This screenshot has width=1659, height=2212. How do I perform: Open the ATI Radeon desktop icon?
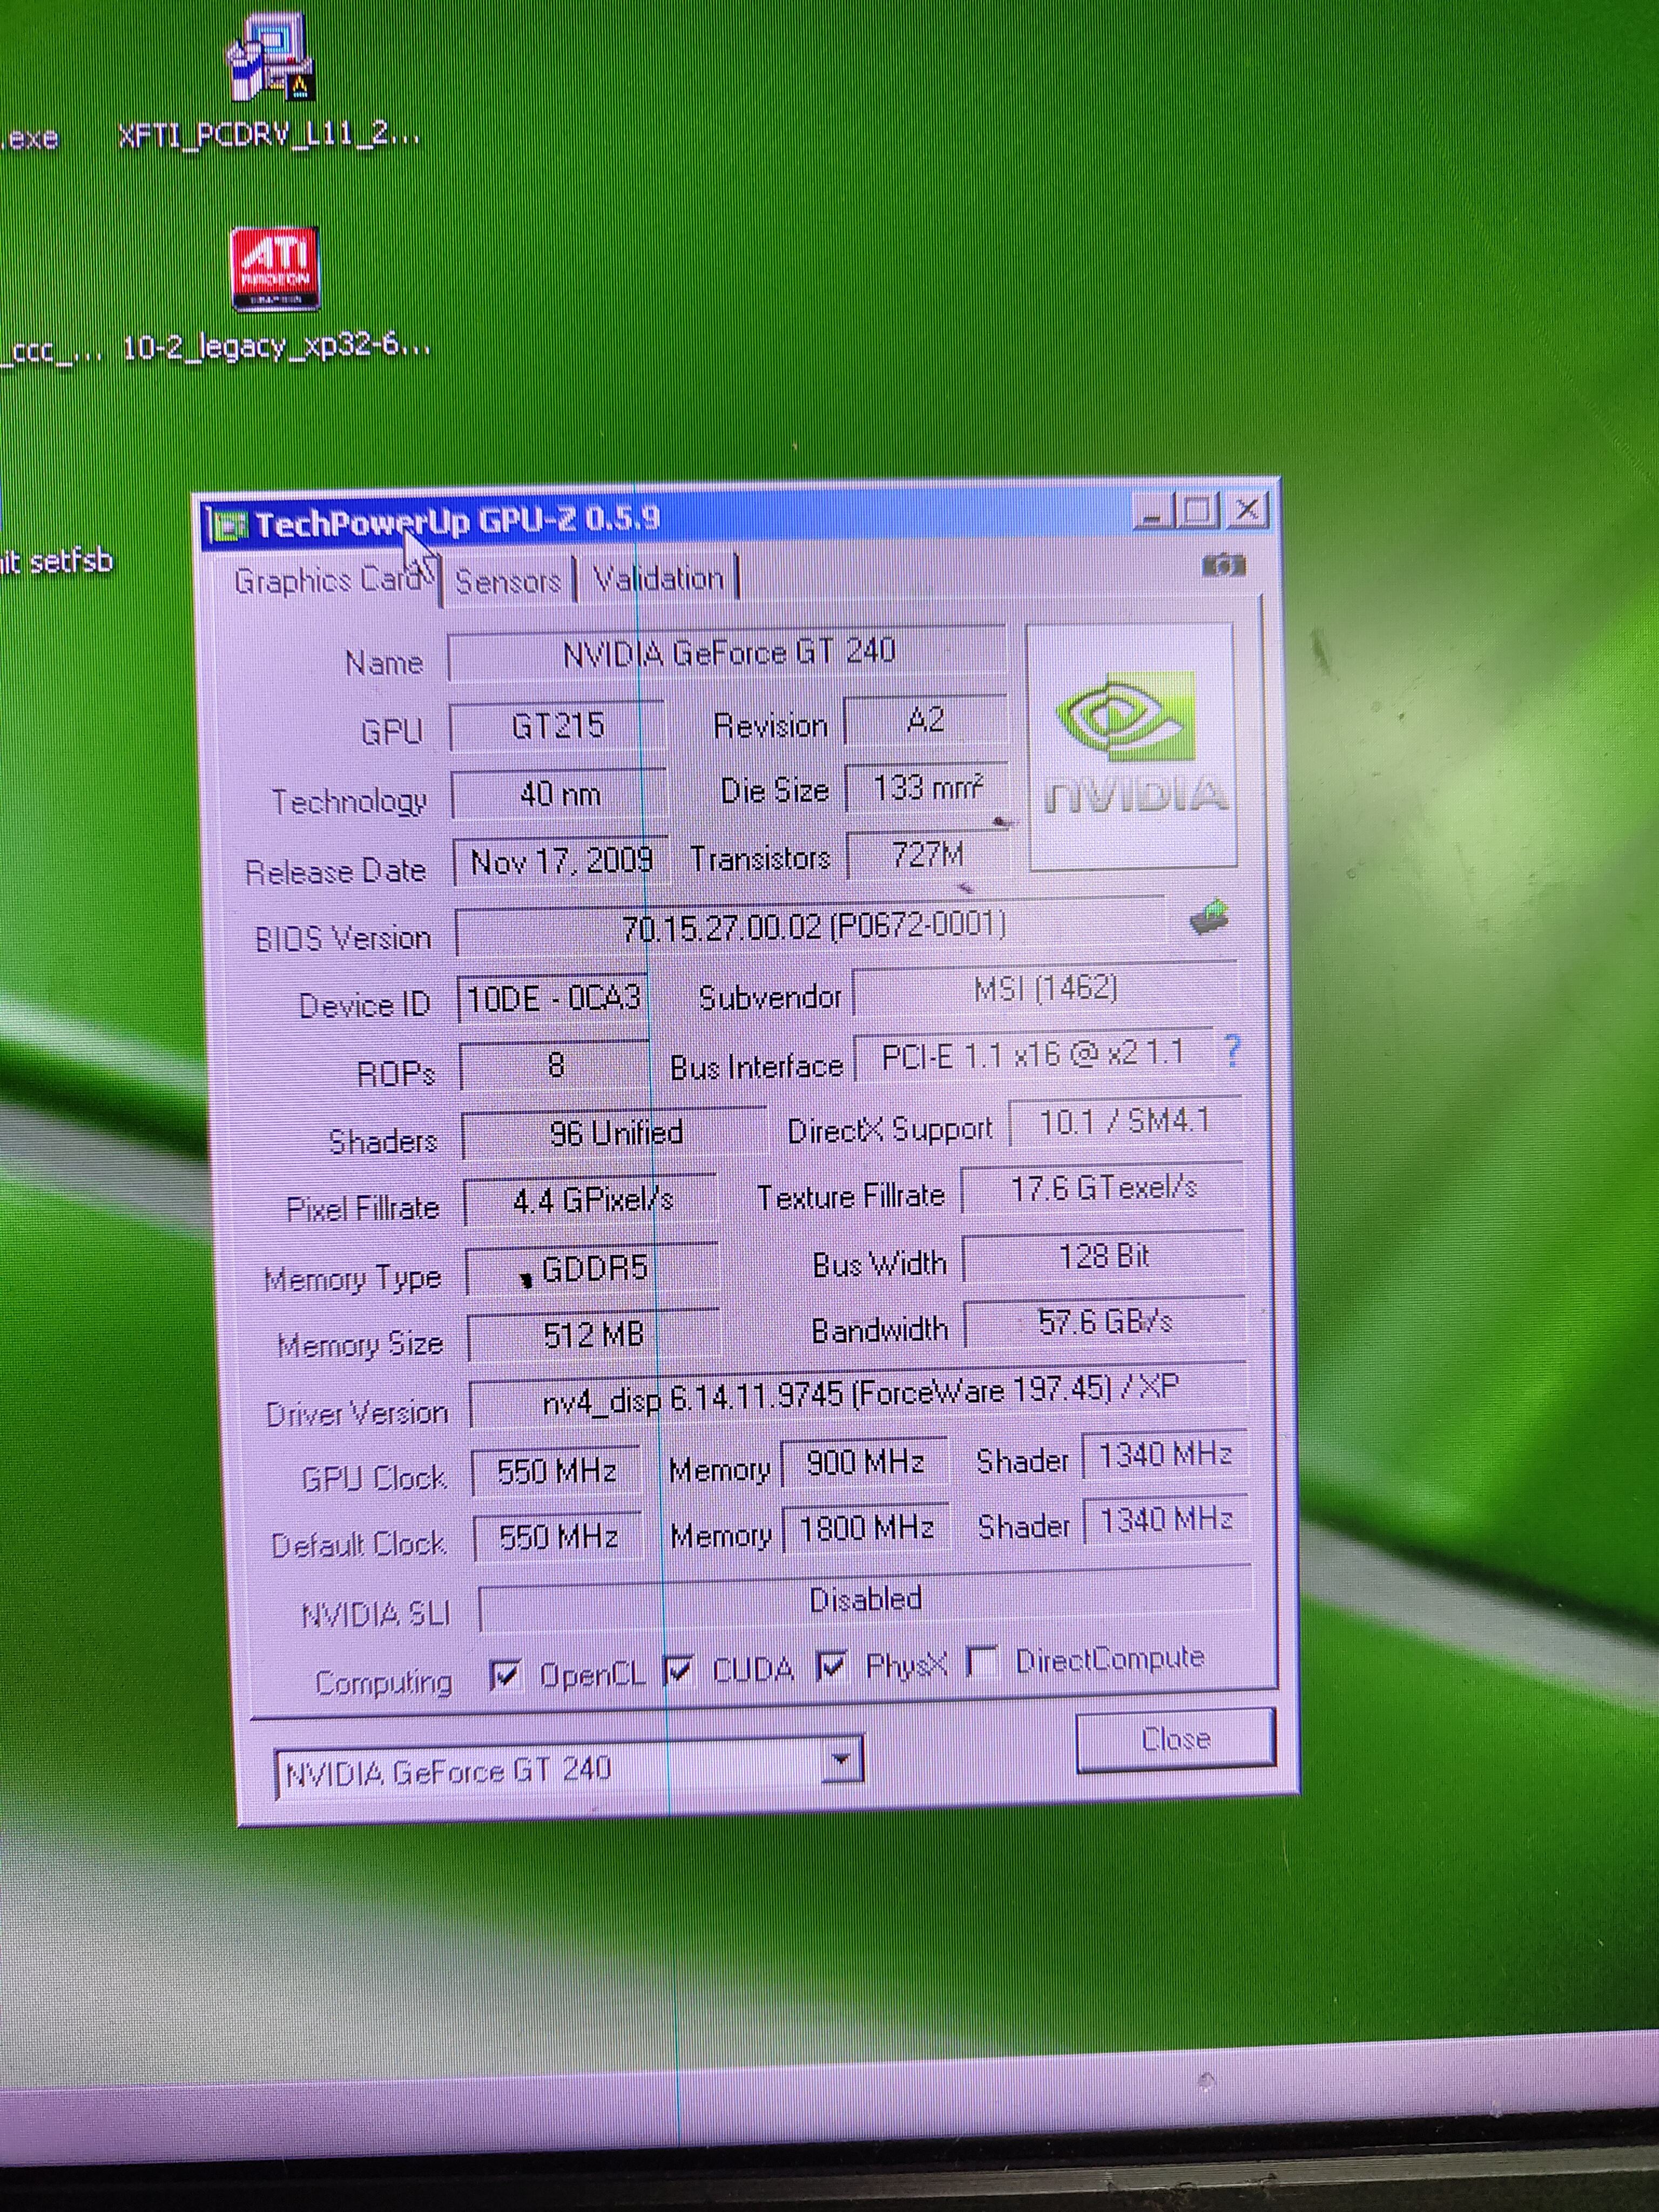point(276,268)
